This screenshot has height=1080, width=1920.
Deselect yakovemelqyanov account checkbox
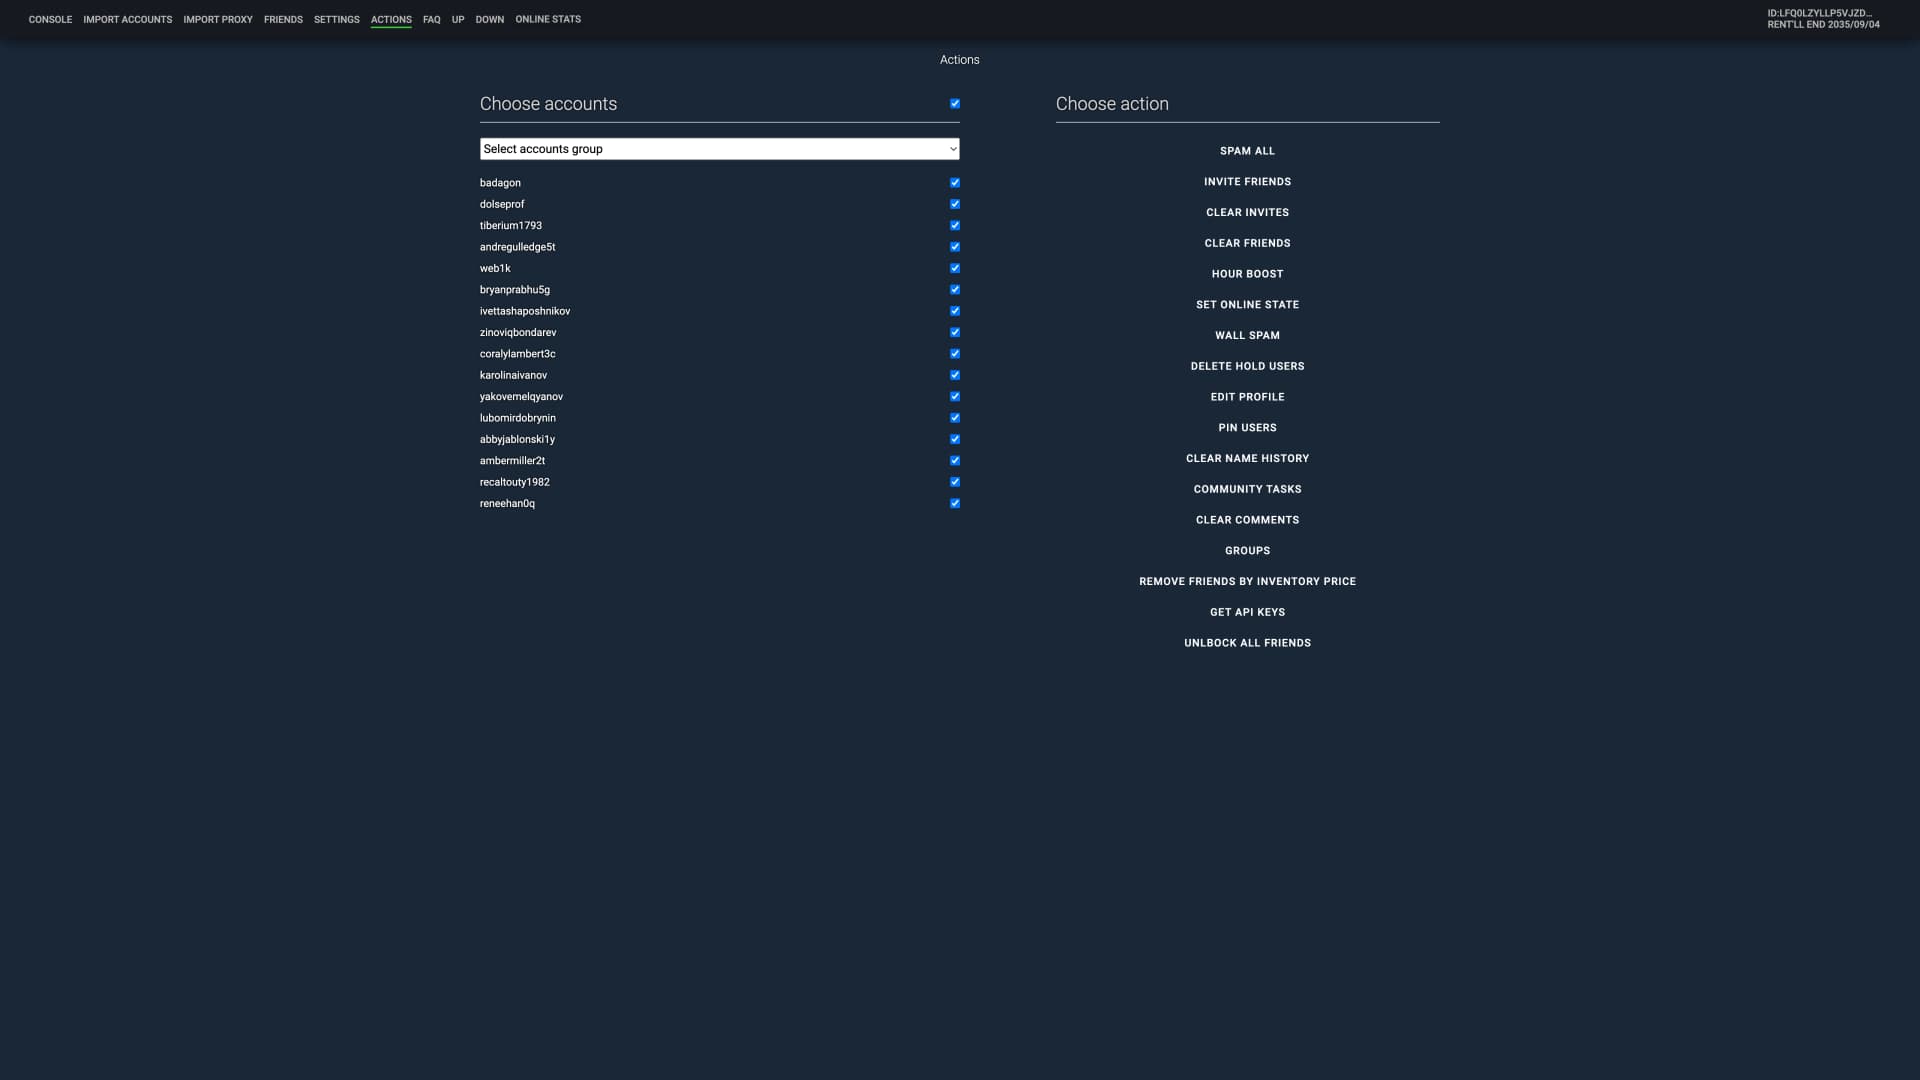[955, 397]
